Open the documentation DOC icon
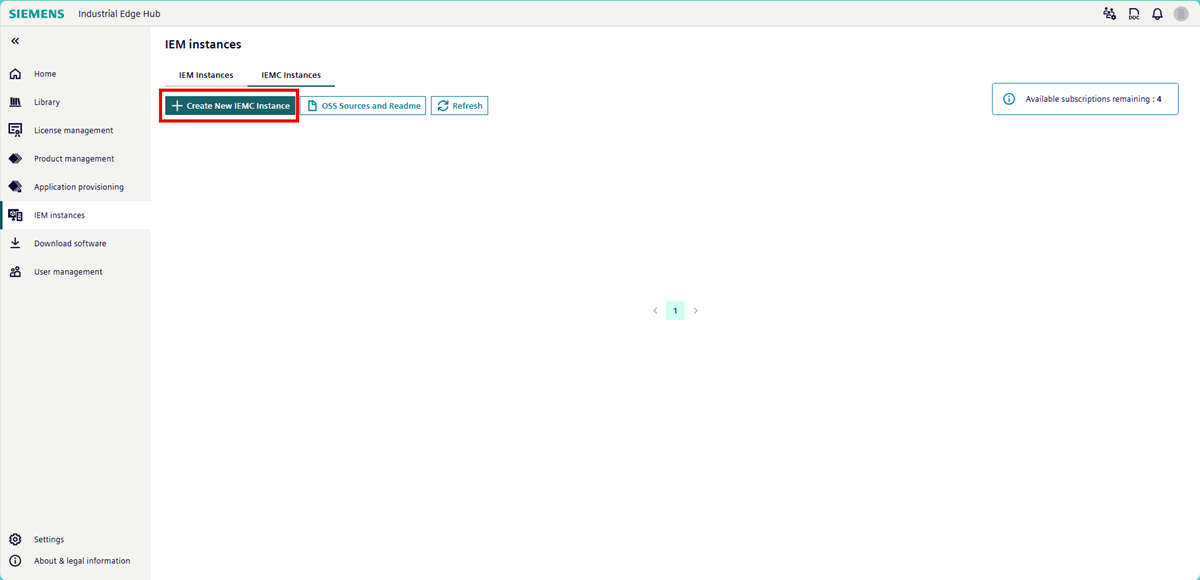The height and width of the screenshot is (580, 1200). (x=1133, y=13)
